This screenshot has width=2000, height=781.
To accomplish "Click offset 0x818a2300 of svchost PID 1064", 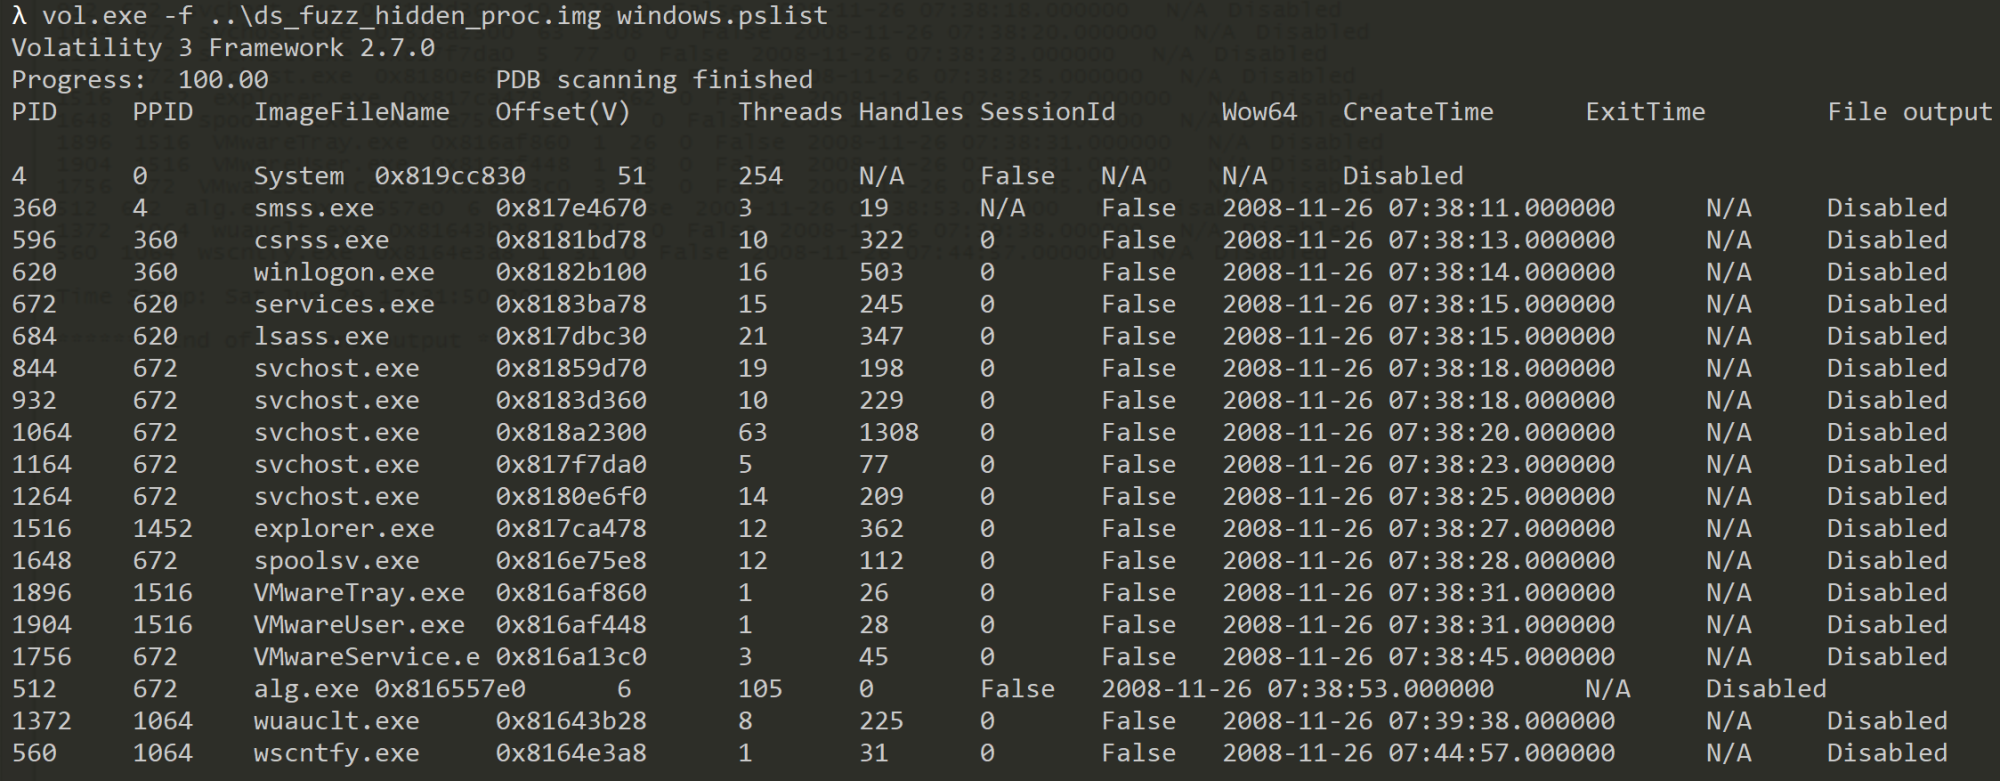I will coord(571,432).
